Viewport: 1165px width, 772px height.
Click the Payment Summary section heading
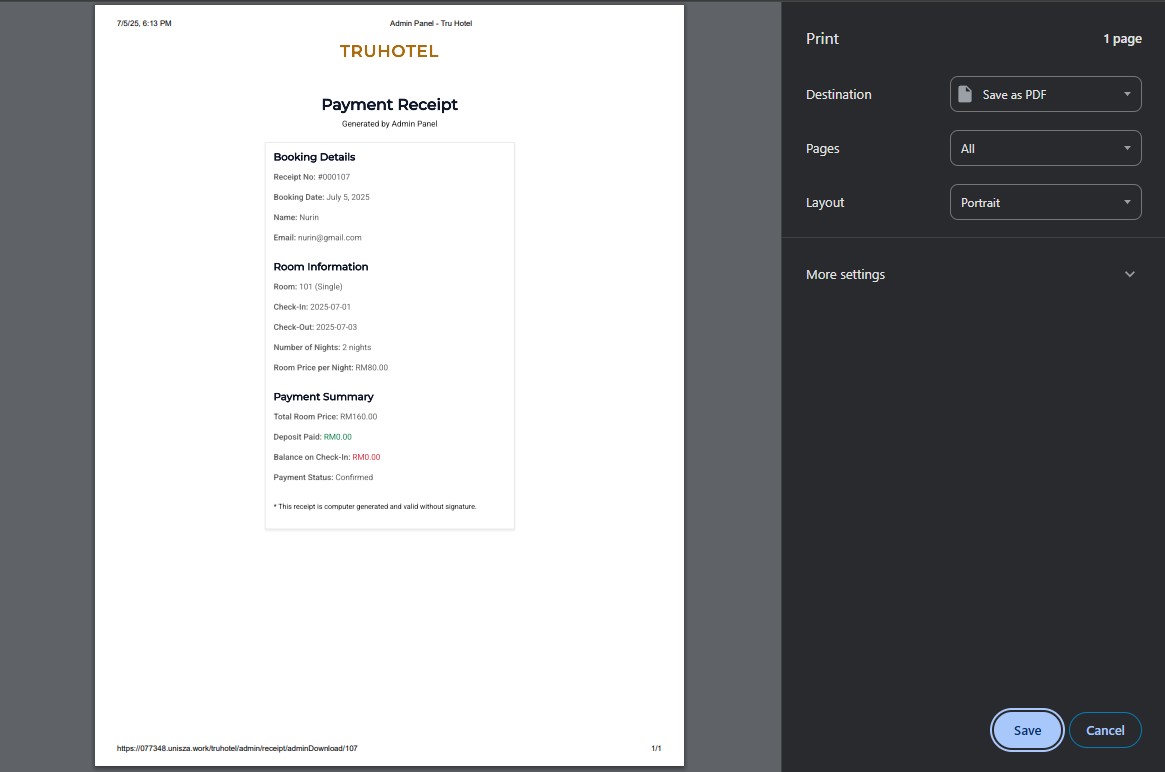pyautogui.click(x=323, y=397)
